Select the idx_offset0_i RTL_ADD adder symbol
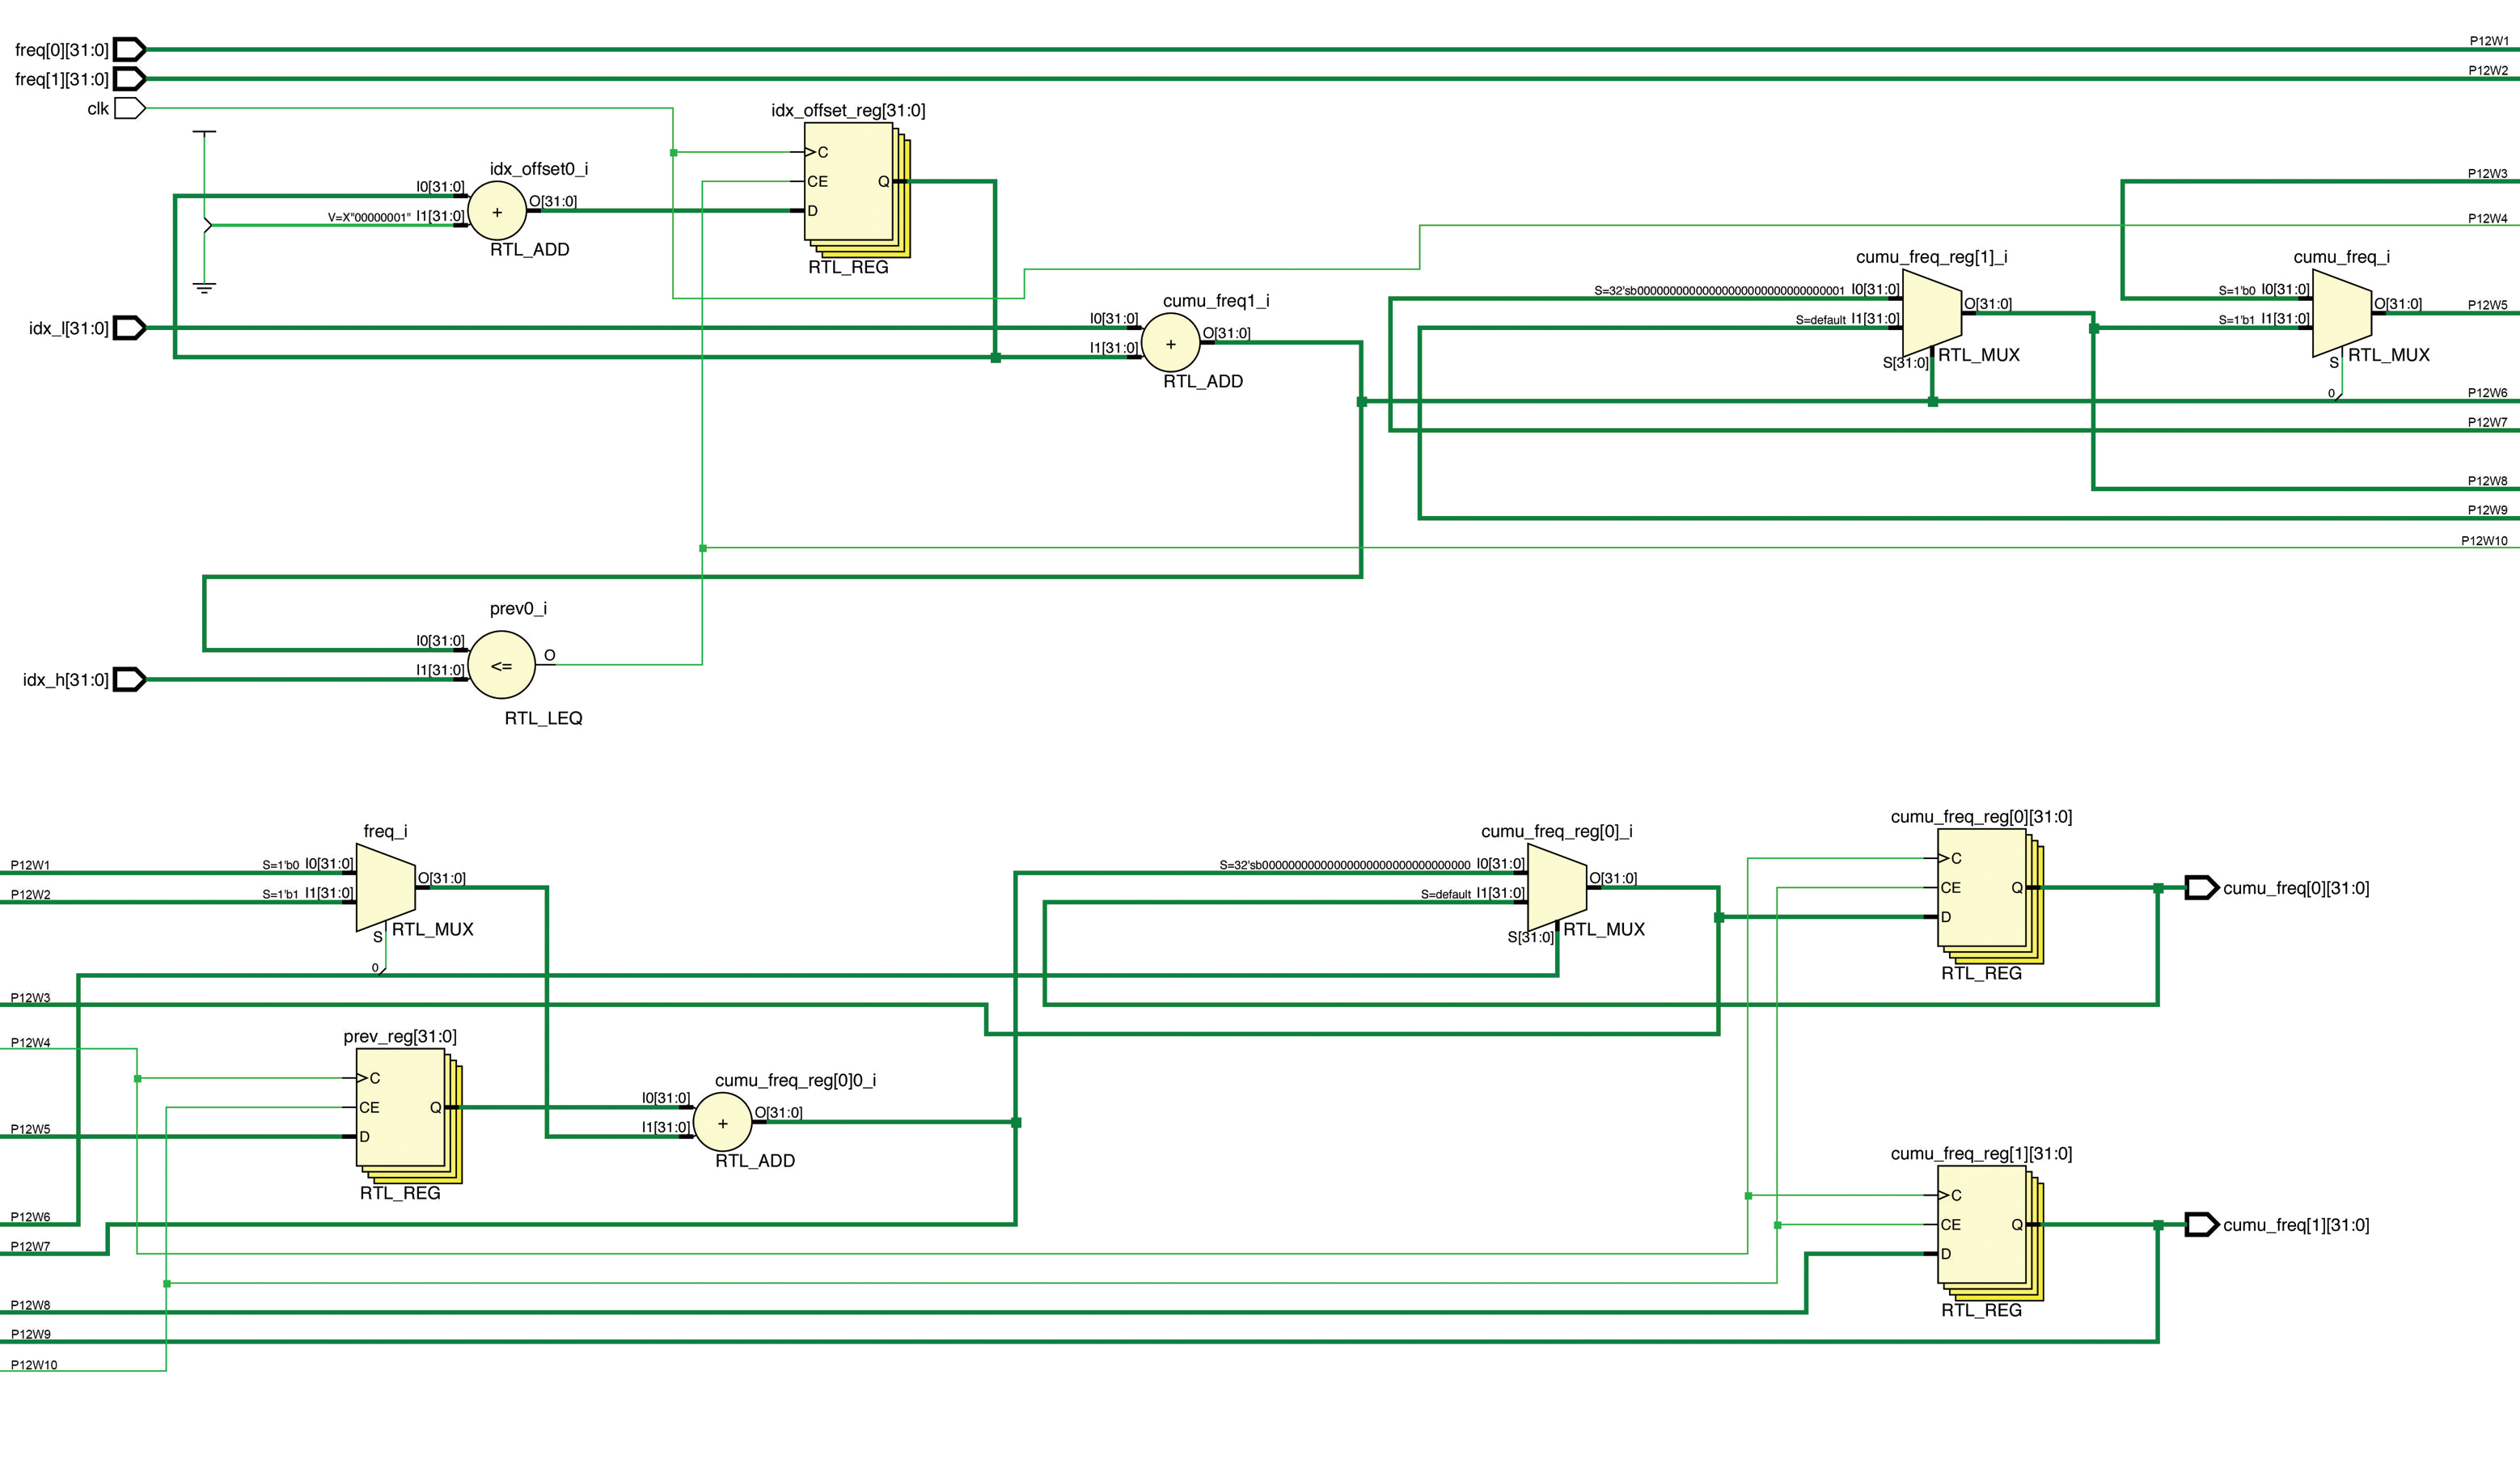 coord(497,211)
